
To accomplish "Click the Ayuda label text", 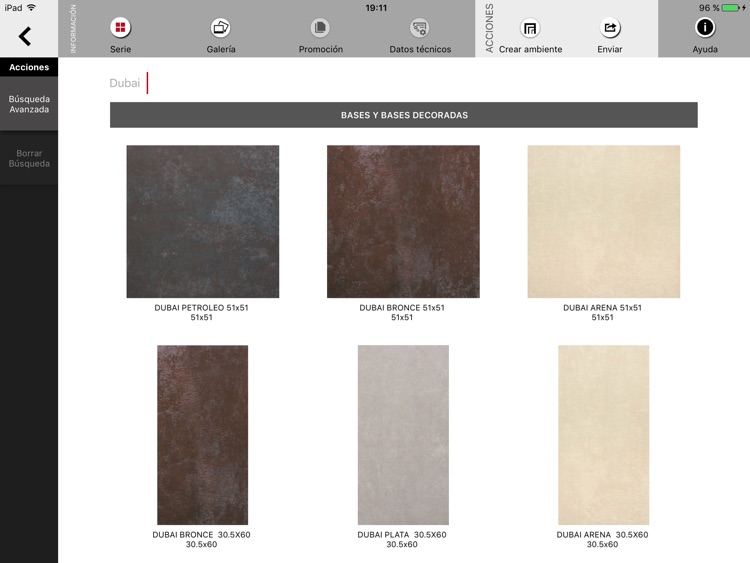I will coord(705,49).
